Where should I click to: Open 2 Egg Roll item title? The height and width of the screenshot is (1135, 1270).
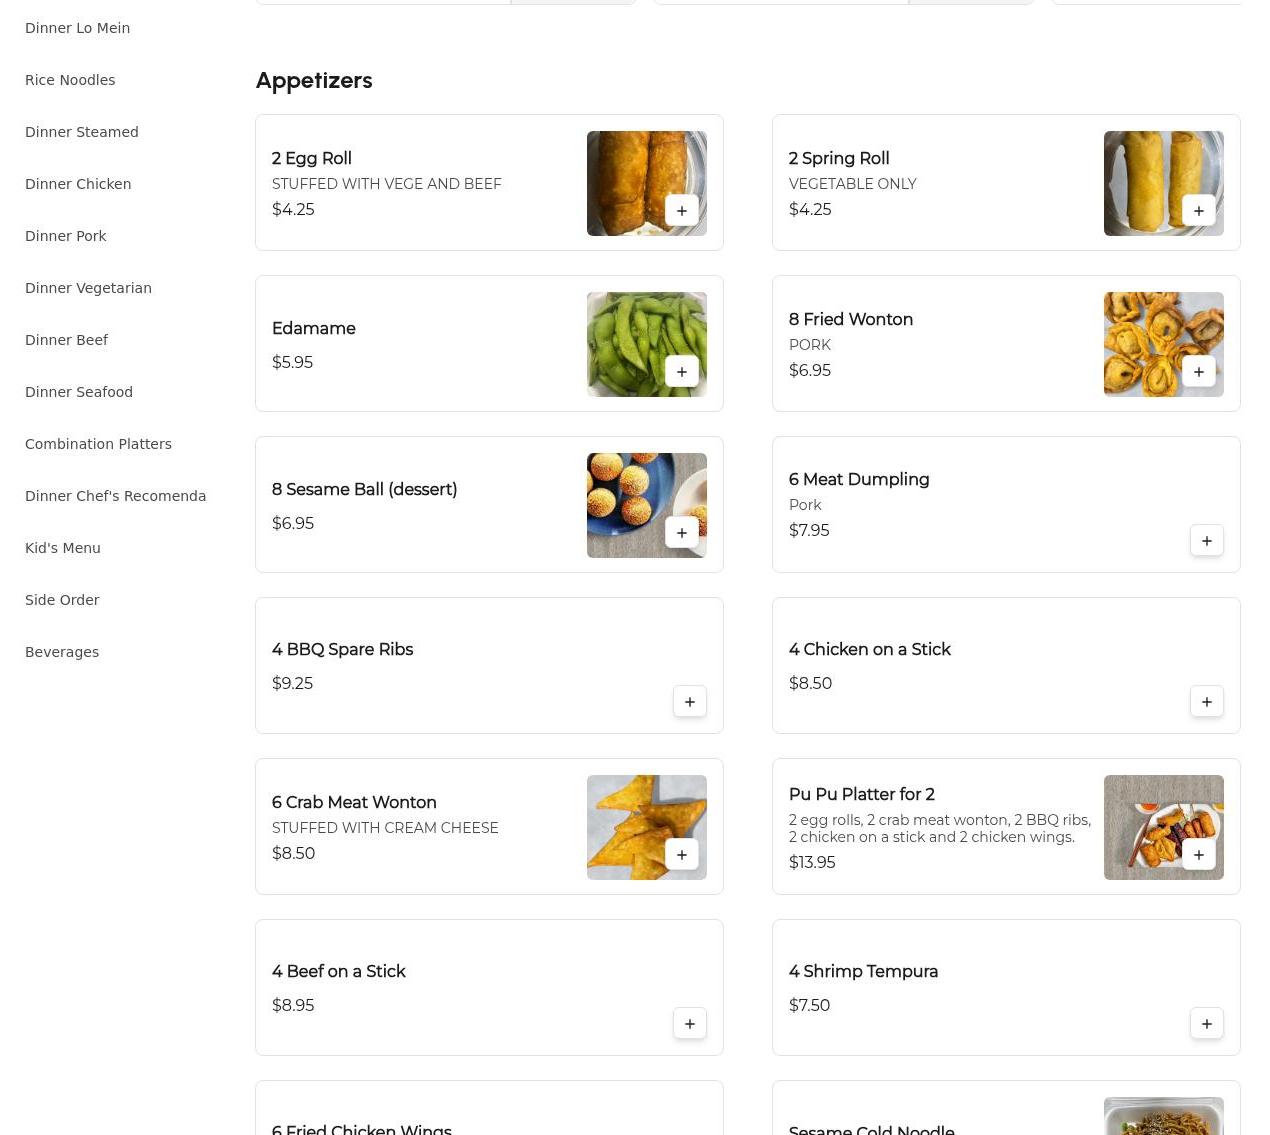312,158
